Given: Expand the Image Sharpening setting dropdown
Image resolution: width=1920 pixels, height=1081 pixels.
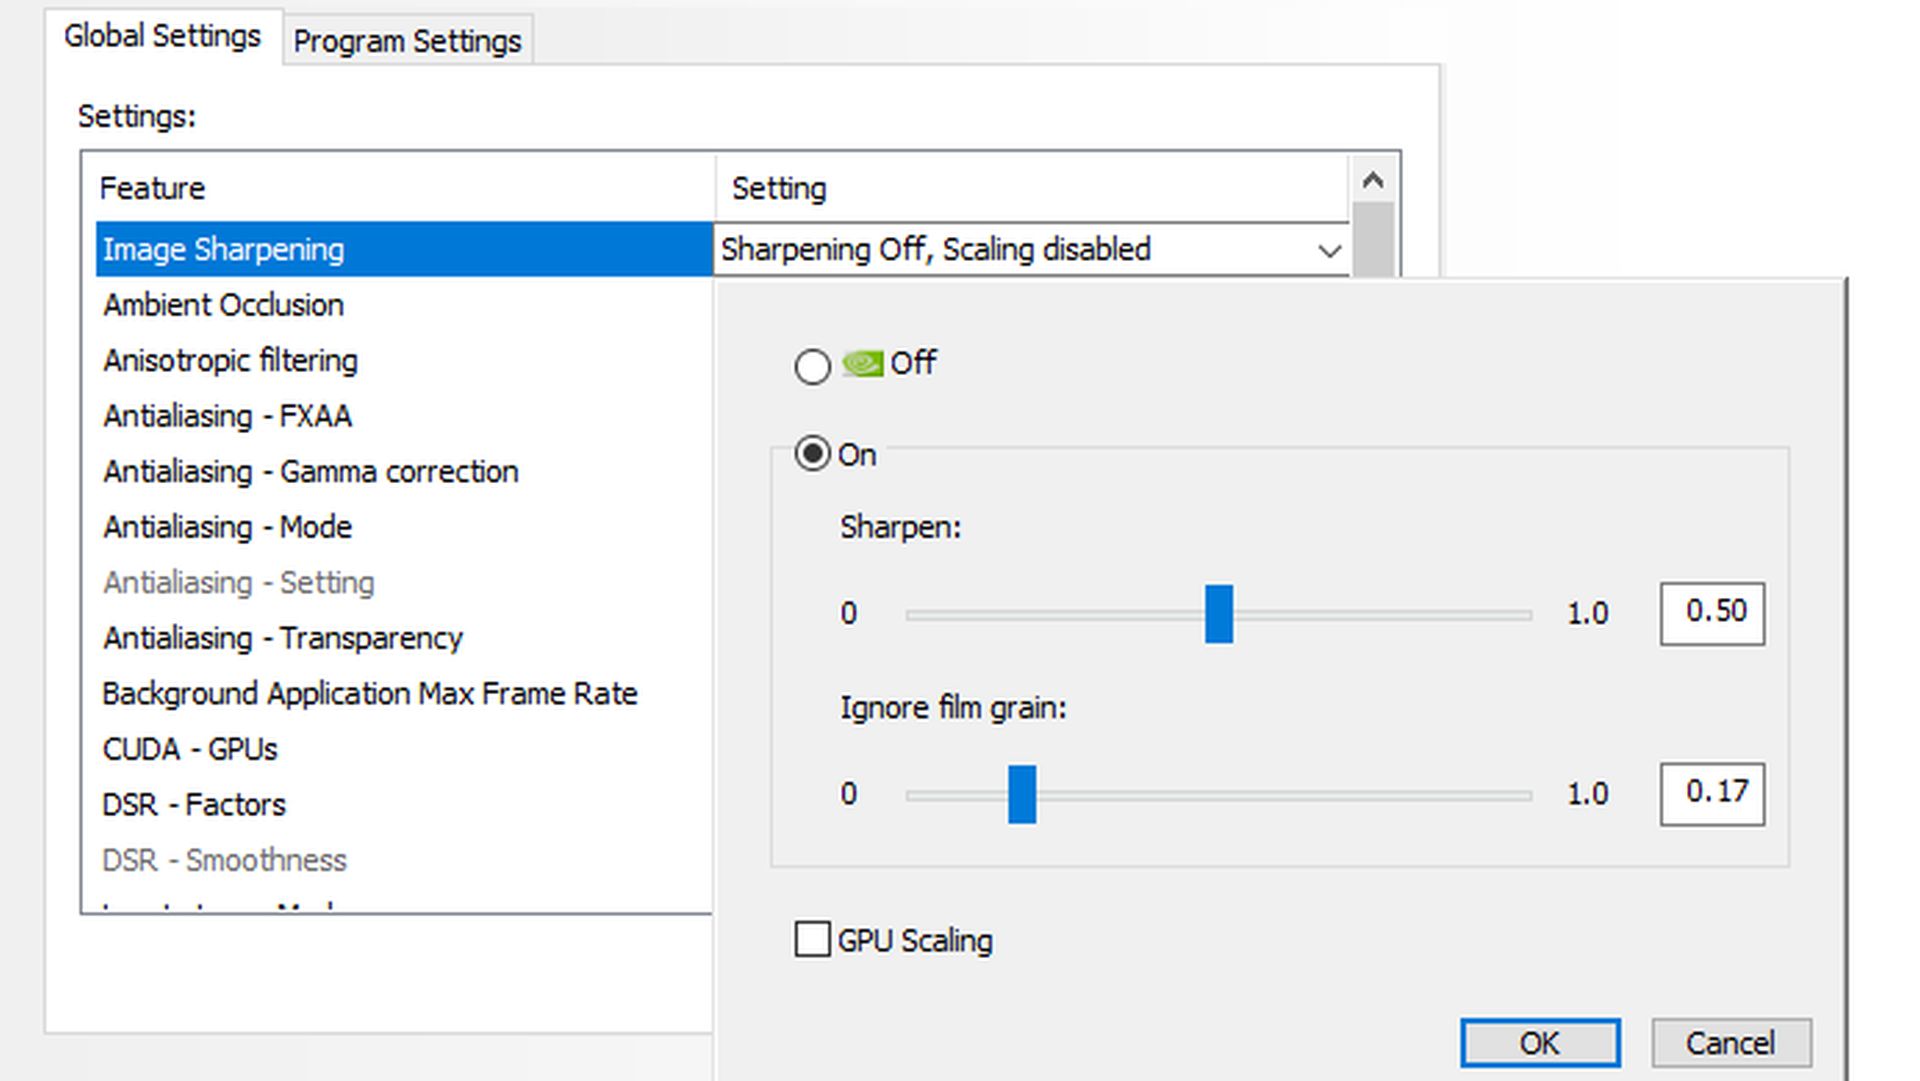Looking at the screenshot, I should [1328, 250].
